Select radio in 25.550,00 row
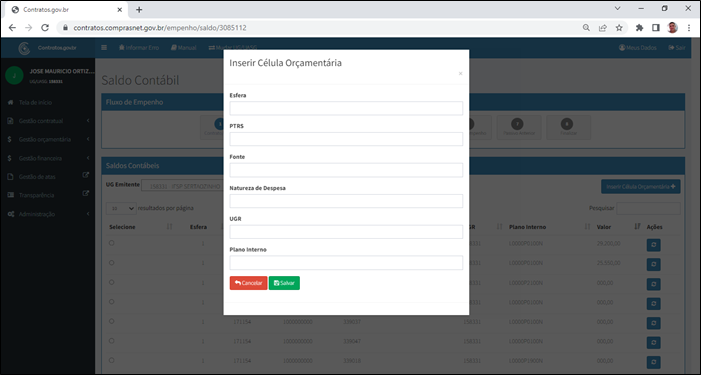 point(111,263)
